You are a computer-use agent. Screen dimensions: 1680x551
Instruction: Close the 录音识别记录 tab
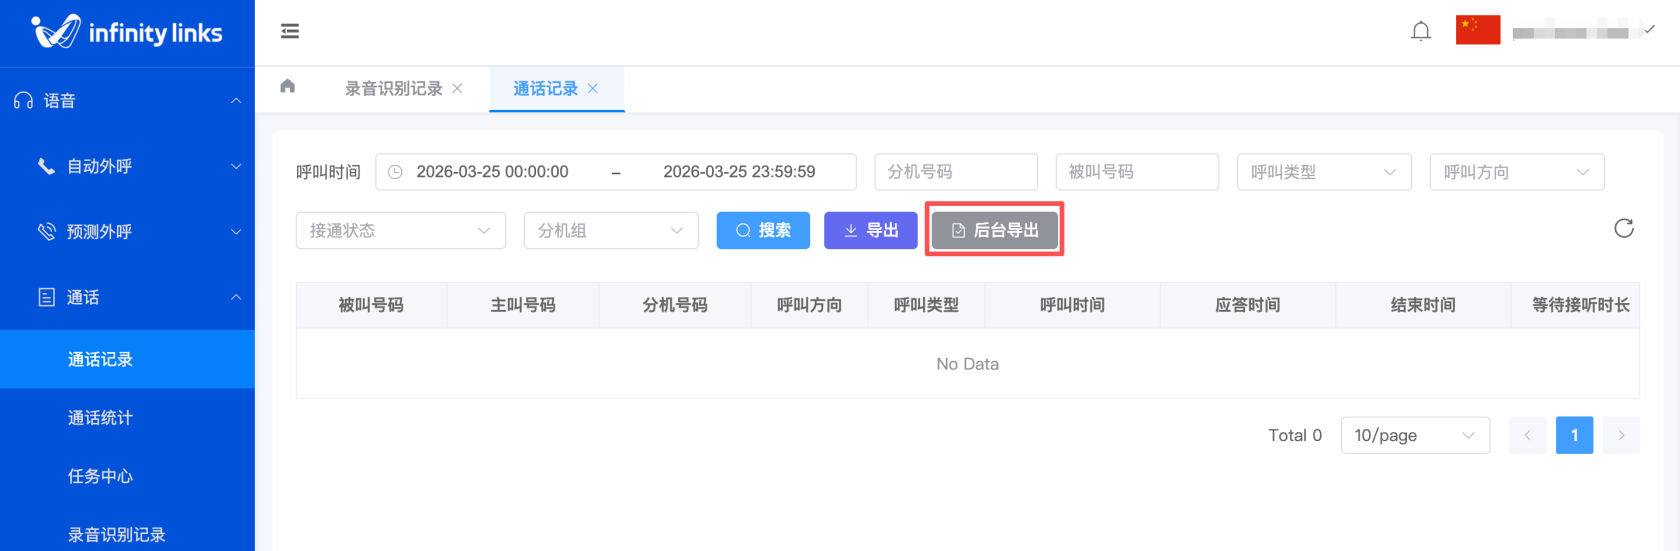pyautogui.click(x=457, y=89)
